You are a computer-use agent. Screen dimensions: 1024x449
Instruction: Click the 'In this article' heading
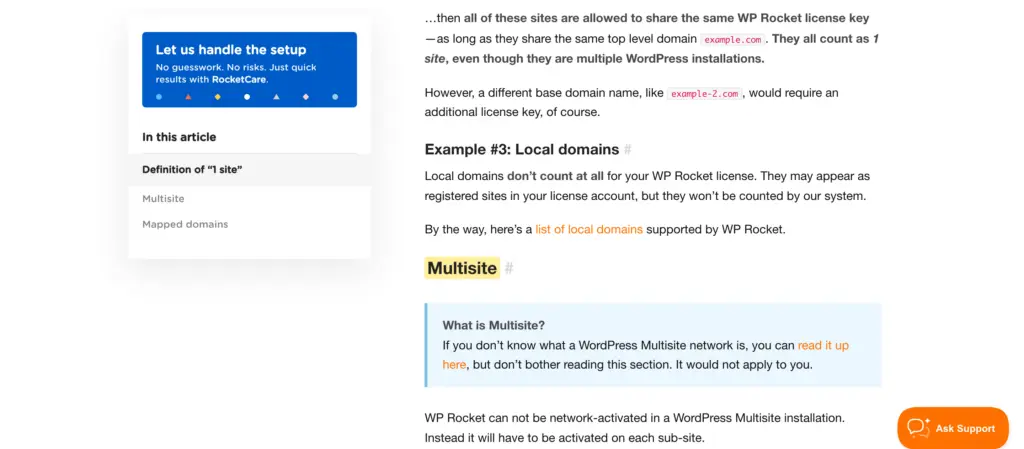coord(179,137)
